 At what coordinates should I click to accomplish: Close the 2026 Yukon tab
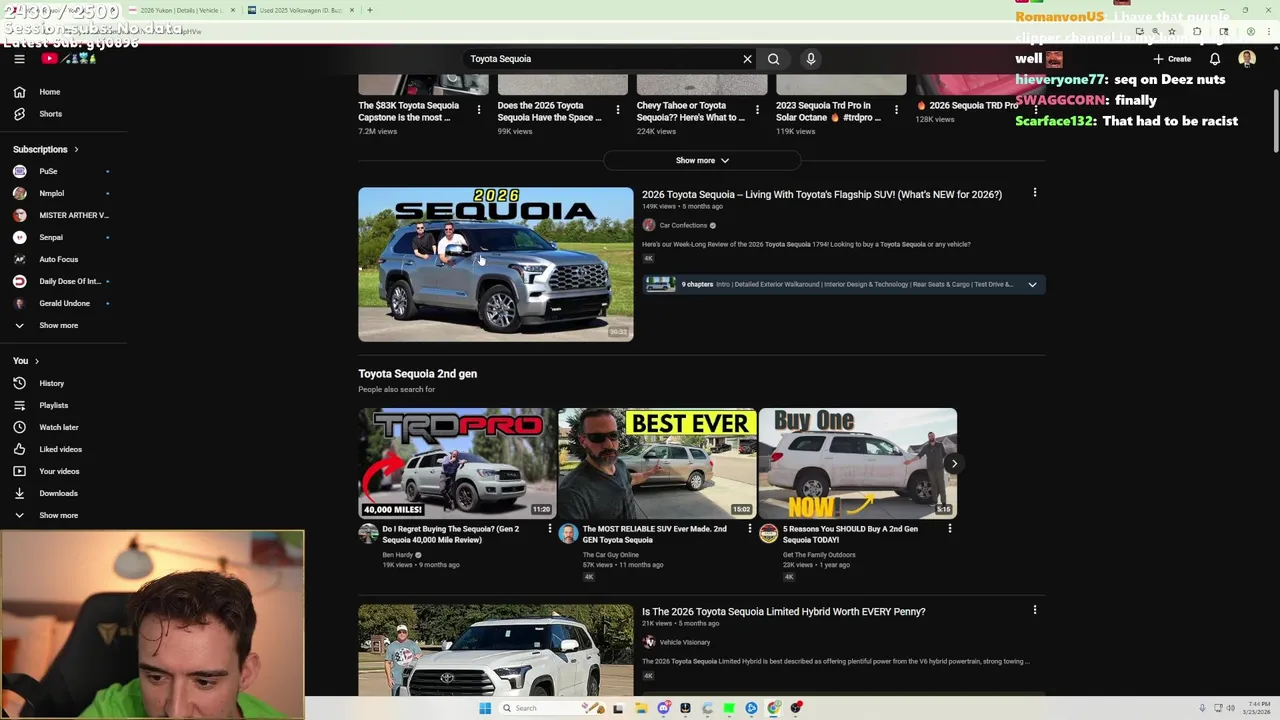click(x=233, y=10)
